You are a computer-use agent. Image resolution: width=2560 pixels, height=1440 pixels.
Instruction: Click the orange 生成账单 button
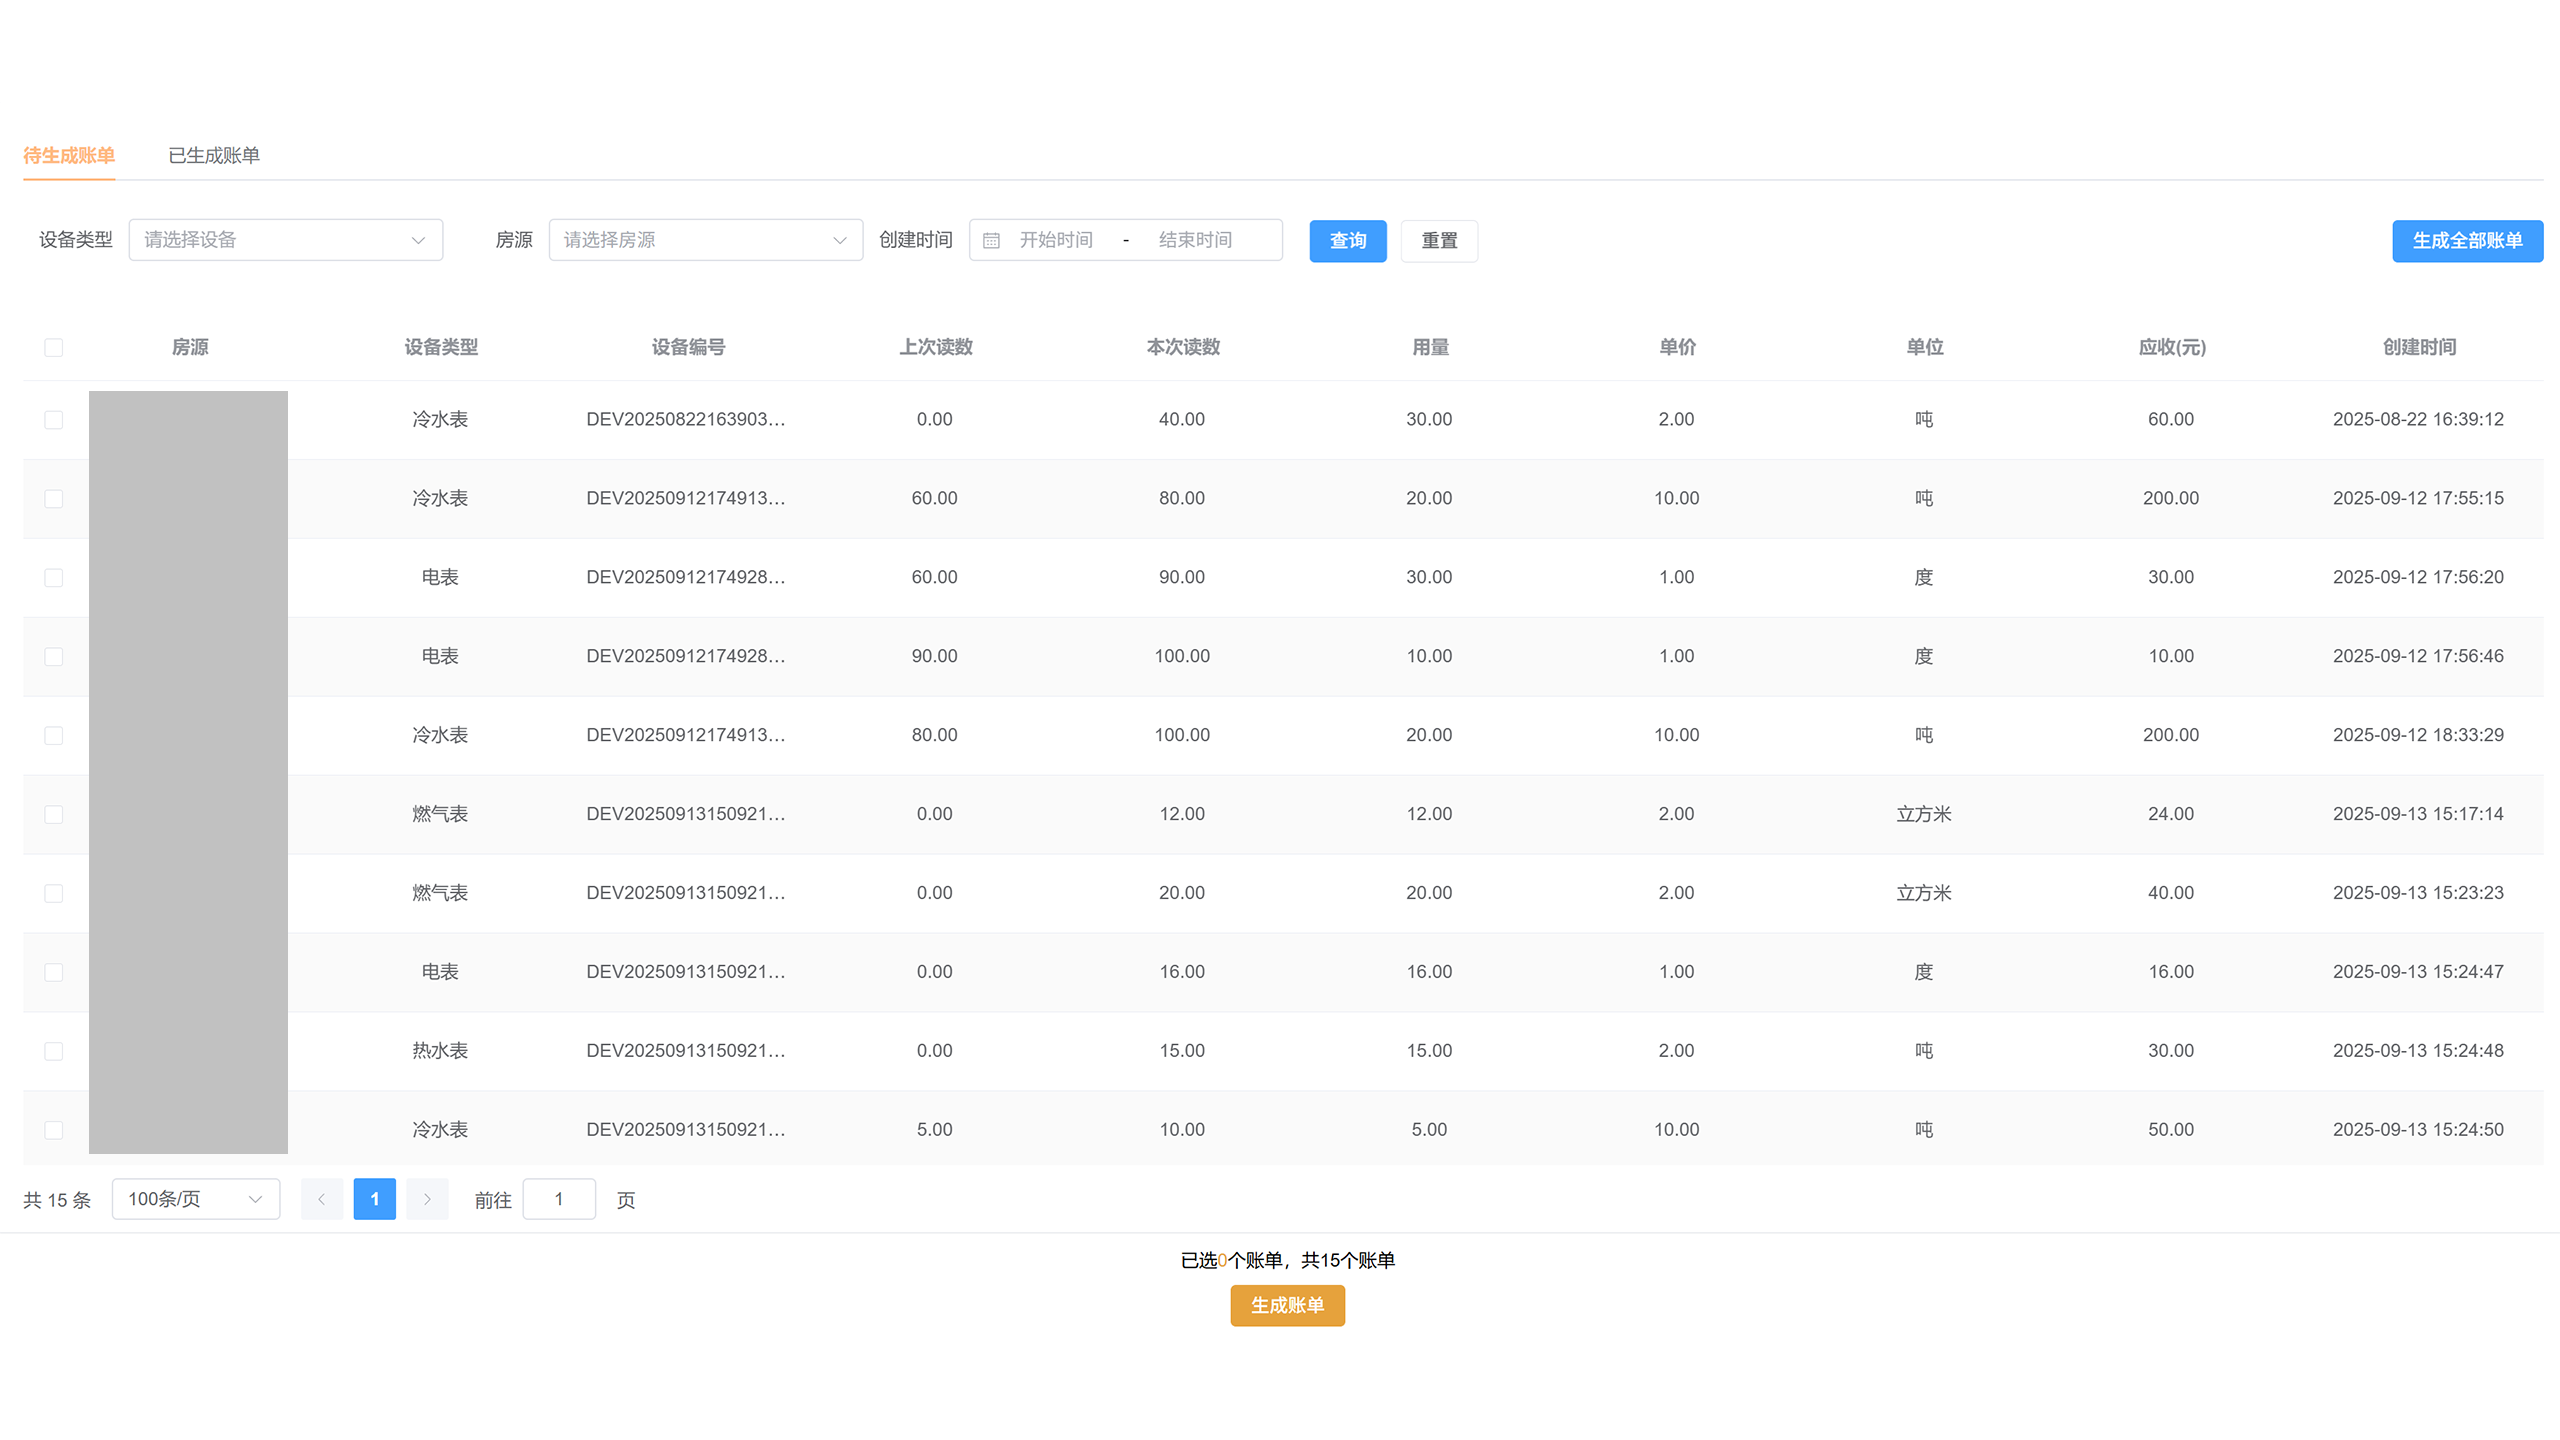pyautogui.click(x=1287, y=1305)
